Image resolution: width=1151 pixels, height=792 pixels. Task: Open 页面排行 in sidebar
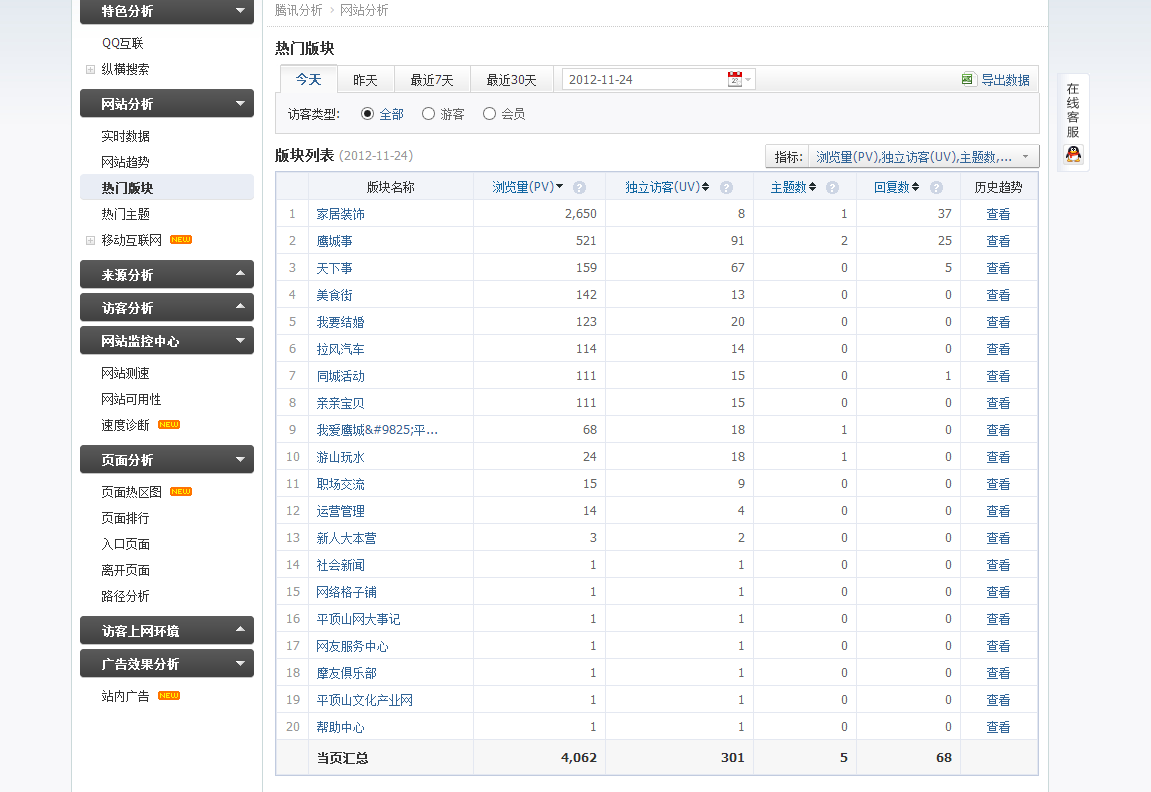[126, 518]
